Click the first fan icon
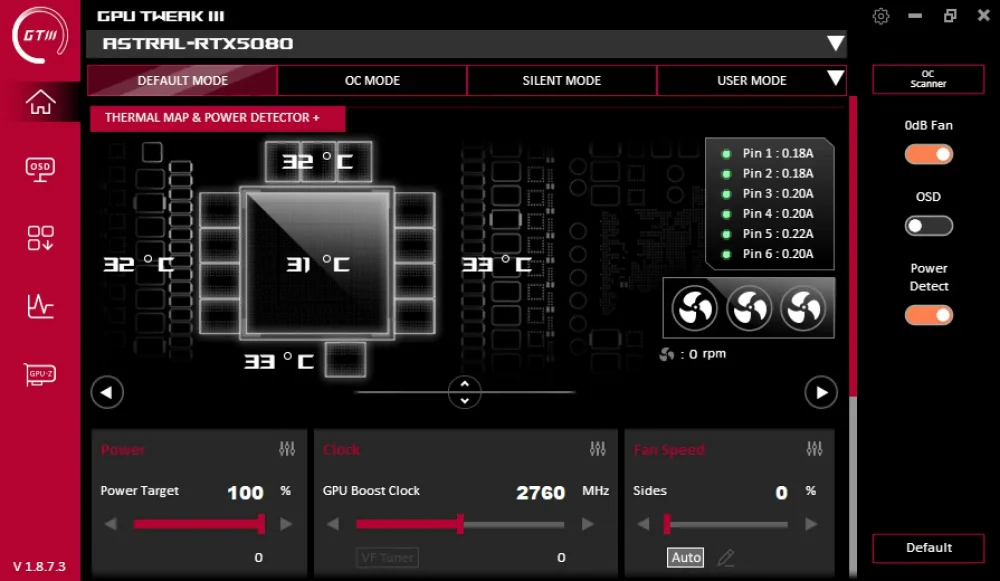Screen dimensions: 1000x581 (695, 309)
